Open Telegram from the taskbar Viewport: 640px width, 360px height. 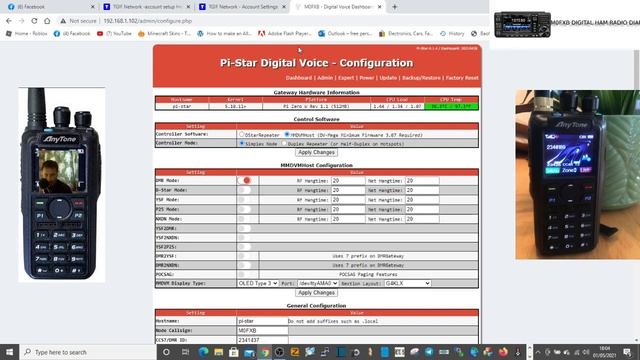coord(429,352)
